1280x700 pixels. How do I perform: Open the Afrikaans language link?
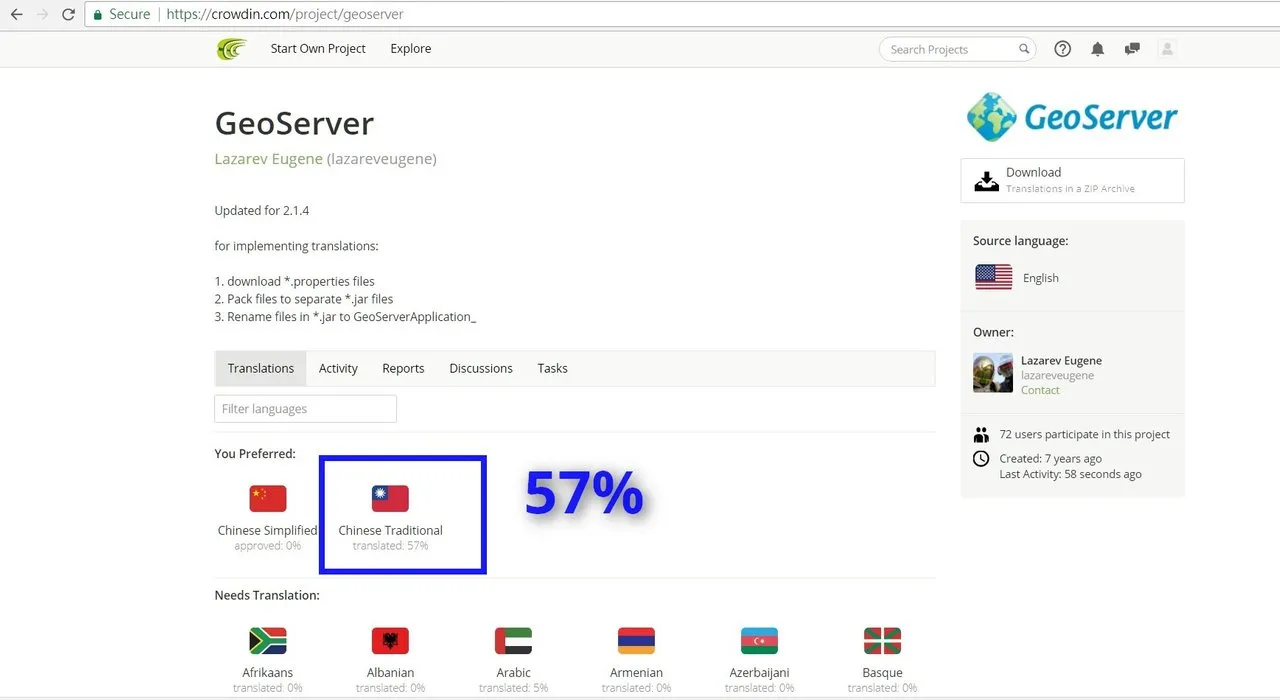[x=267, y=673]
